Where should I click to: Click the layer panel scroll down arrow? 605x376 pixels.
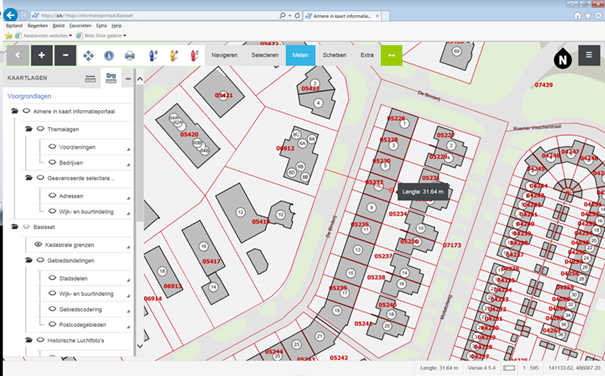[140, 346]
